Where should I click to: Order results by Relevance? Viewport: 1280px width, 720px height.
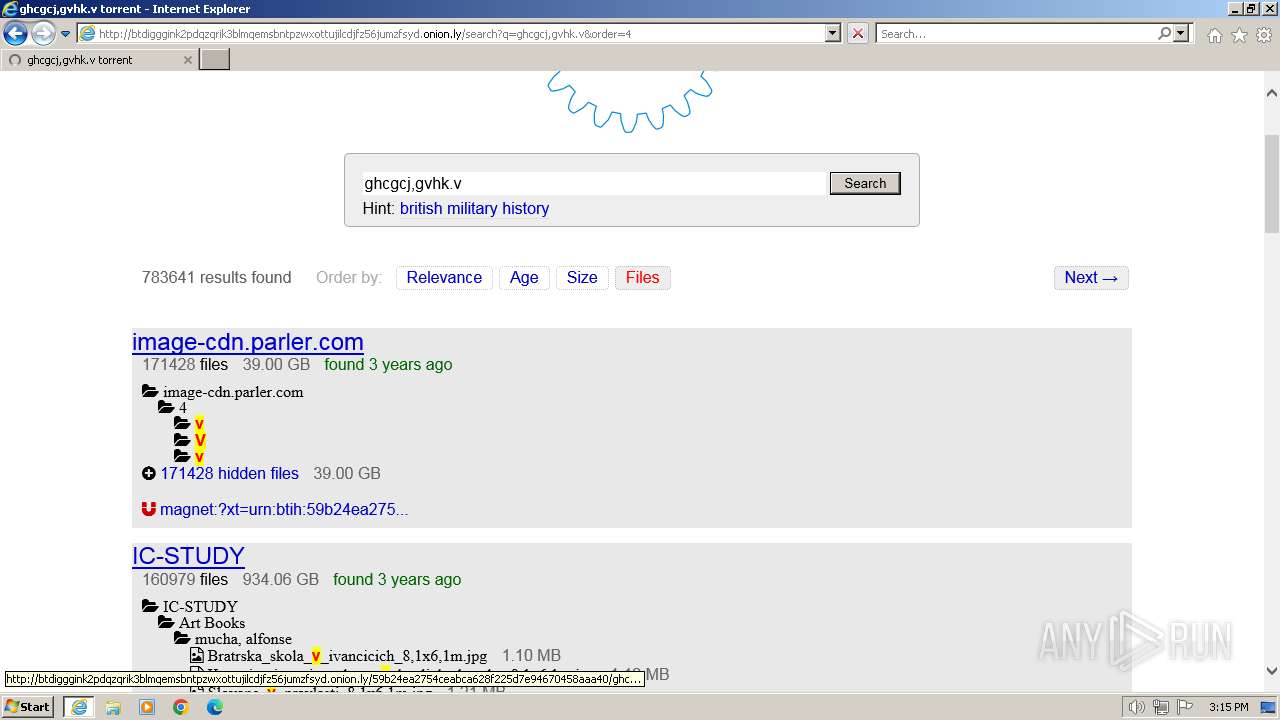(444, 277)
